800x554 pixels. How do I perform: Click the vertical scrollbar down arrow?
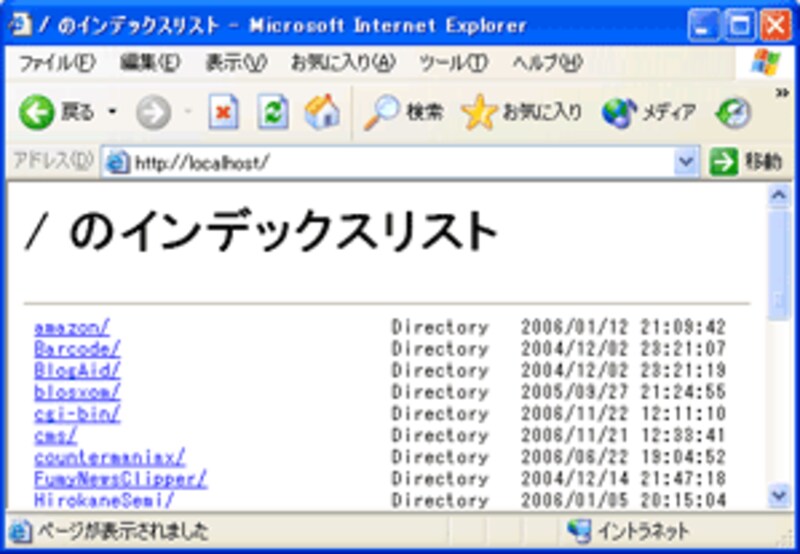coord(778,496)
